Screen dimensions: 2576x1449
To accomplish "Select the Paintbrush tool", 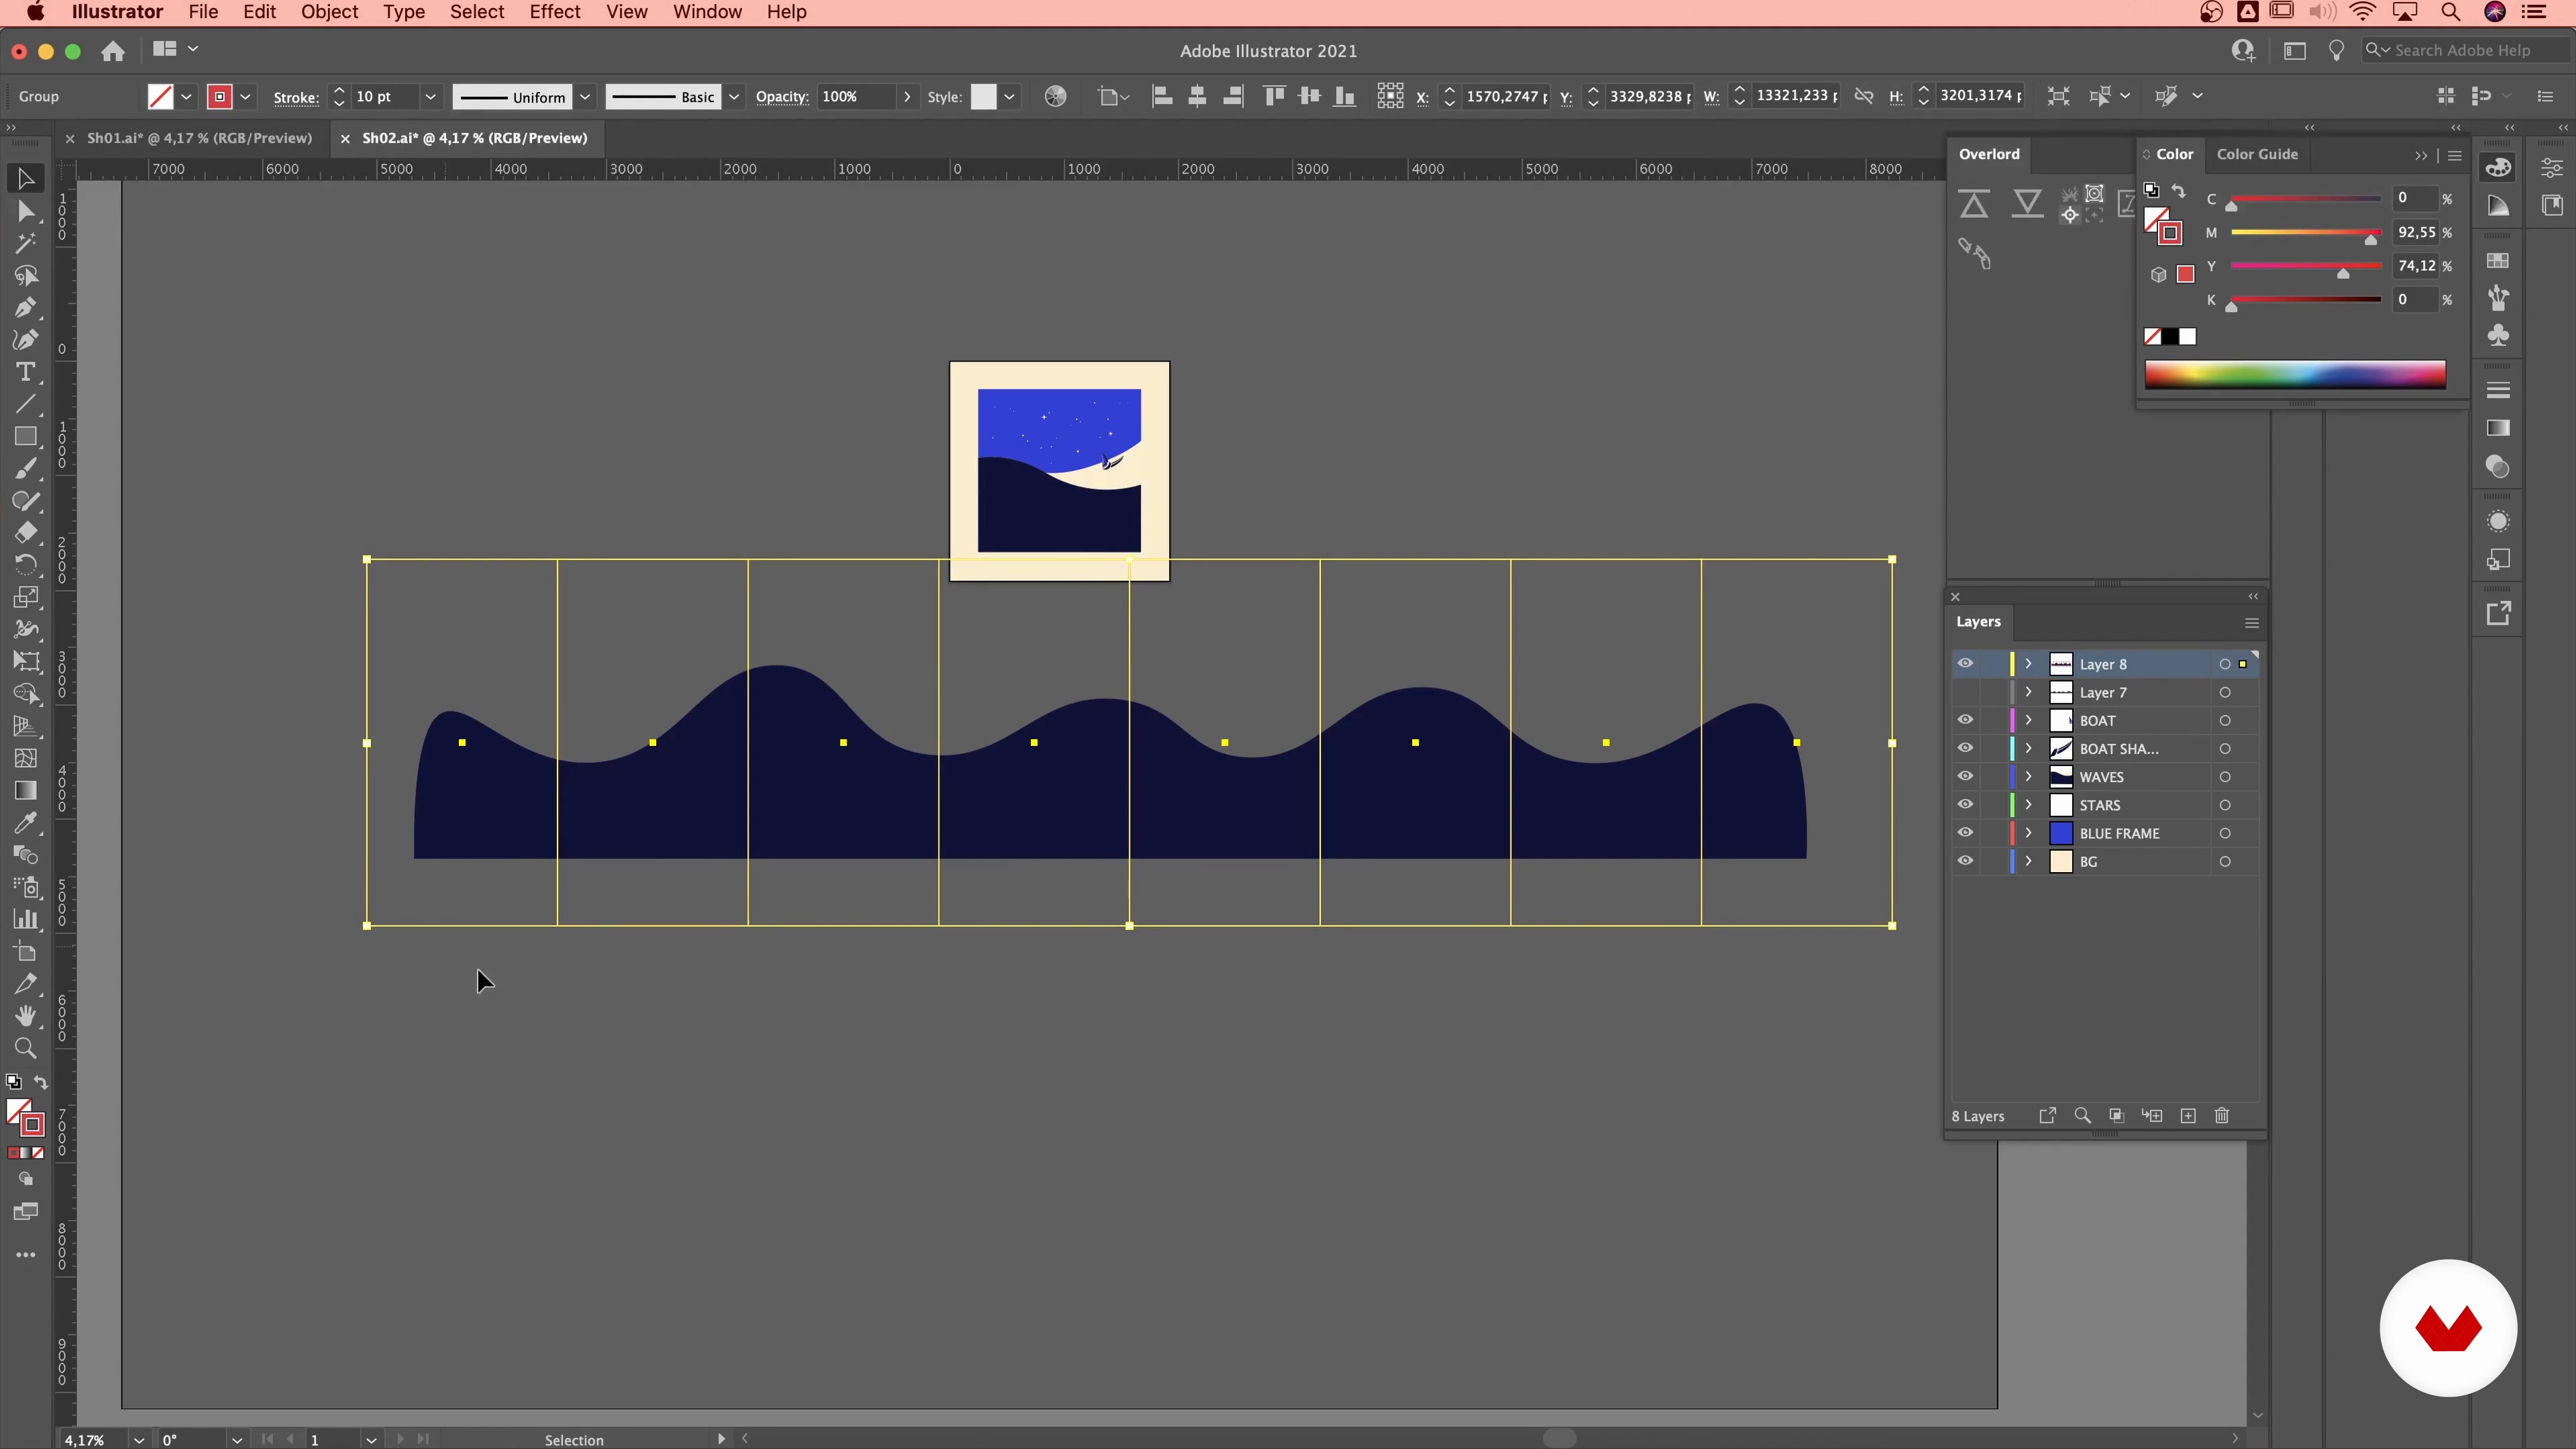I will coord(26,468).
